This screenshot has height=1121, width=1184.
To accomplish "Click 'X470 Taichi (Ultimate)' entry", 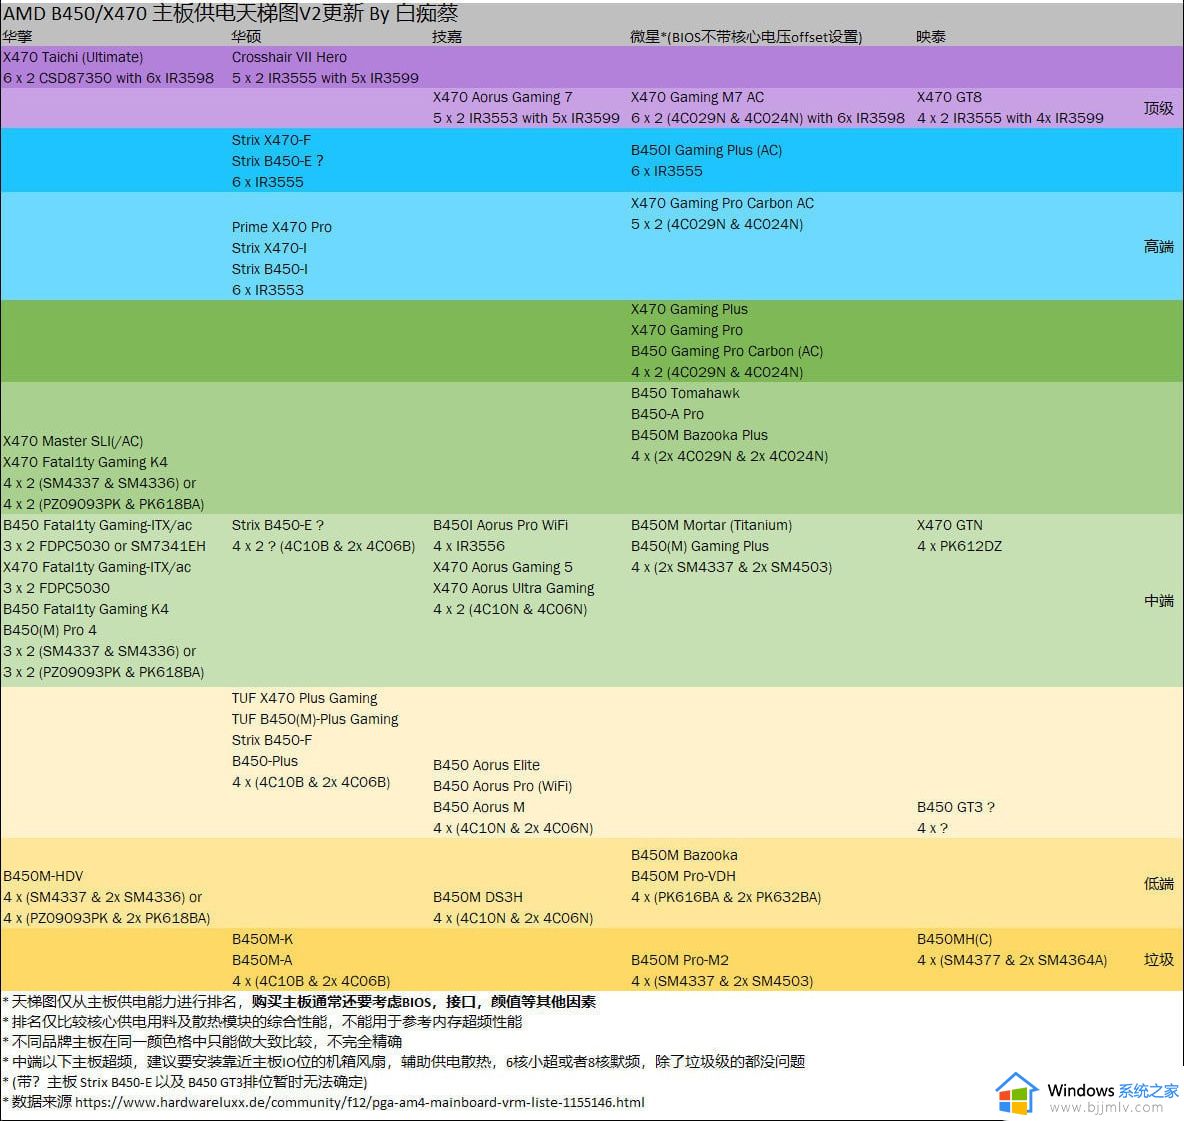I will 73,57.
